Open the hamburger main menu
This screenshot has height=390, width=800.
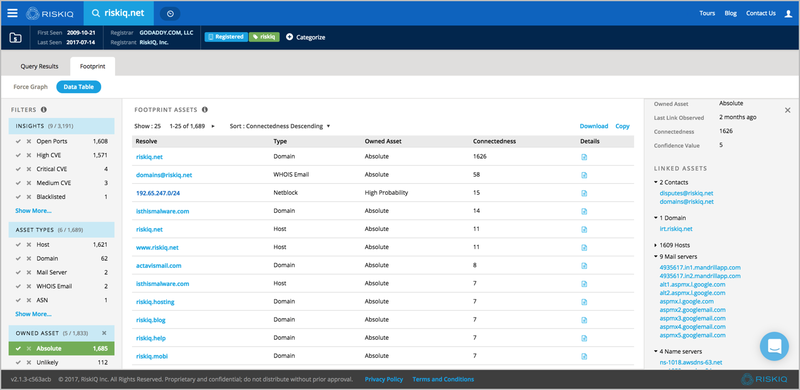point(12,13)
